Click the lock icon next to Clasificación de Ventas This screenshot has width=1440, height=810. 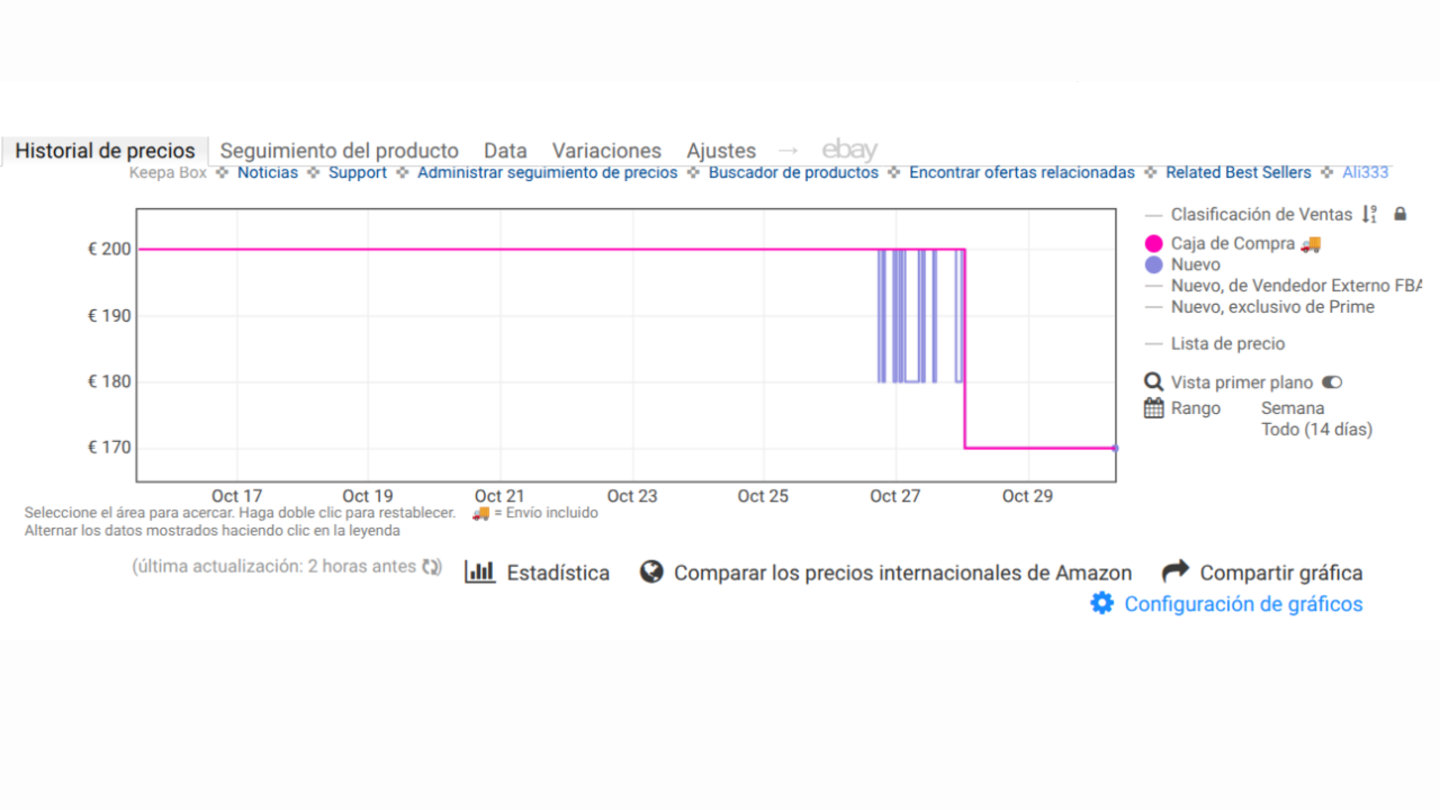pyautogui.click(x=1400, y=214)
